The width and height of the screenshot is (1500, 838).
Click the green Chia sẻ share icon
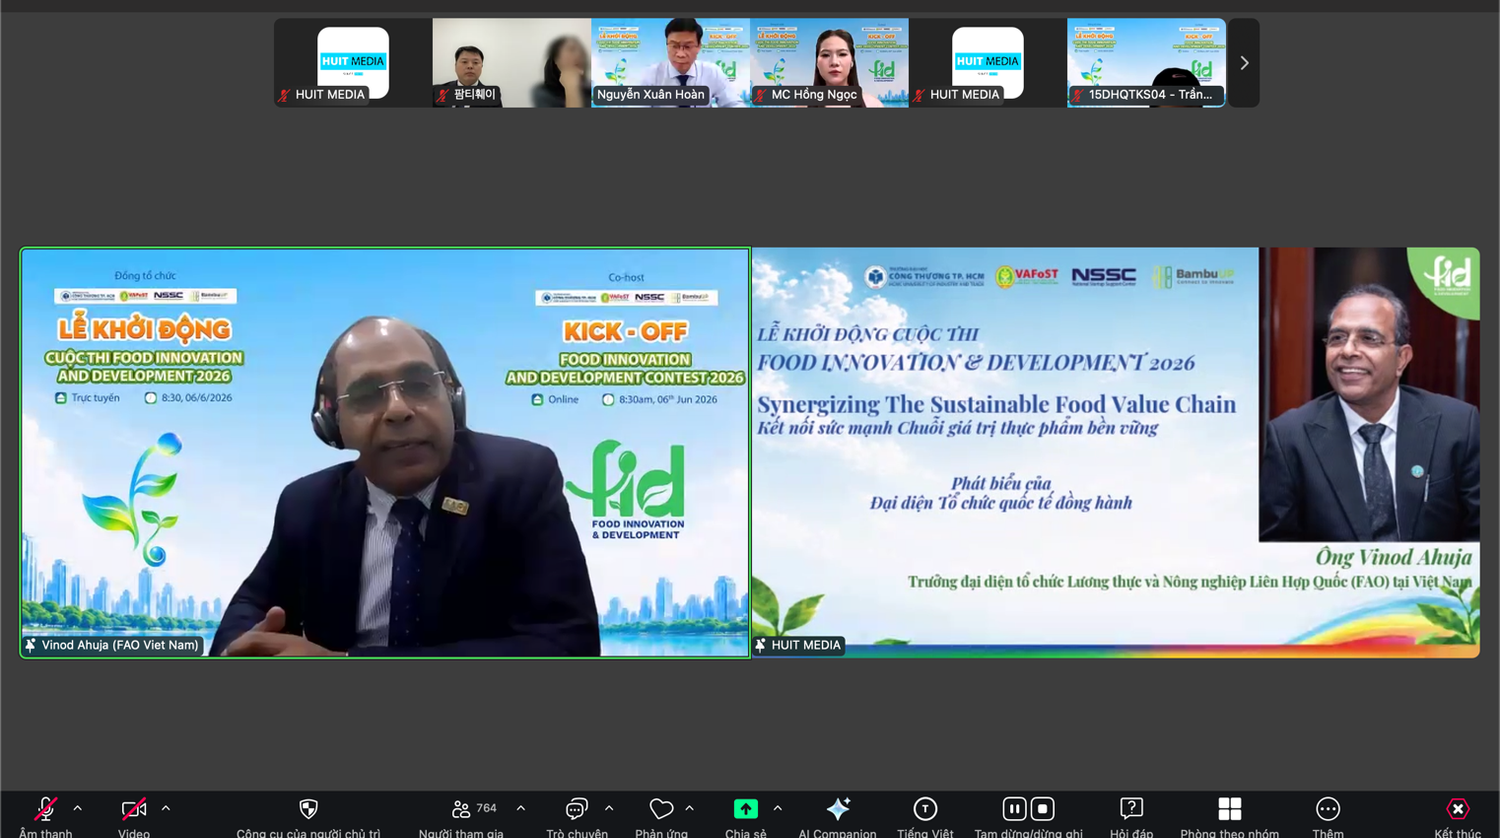pyautogui.click(x=746, y=808)
